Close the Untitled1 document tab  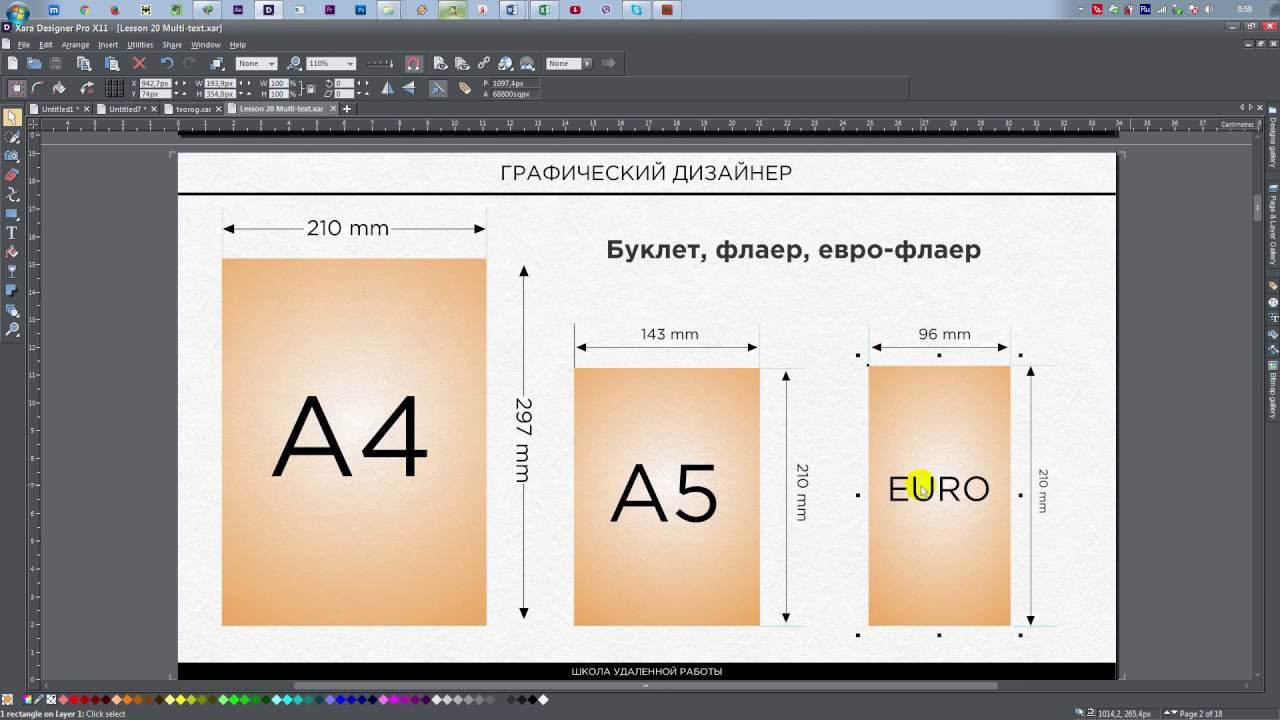(x=87, y=109)
